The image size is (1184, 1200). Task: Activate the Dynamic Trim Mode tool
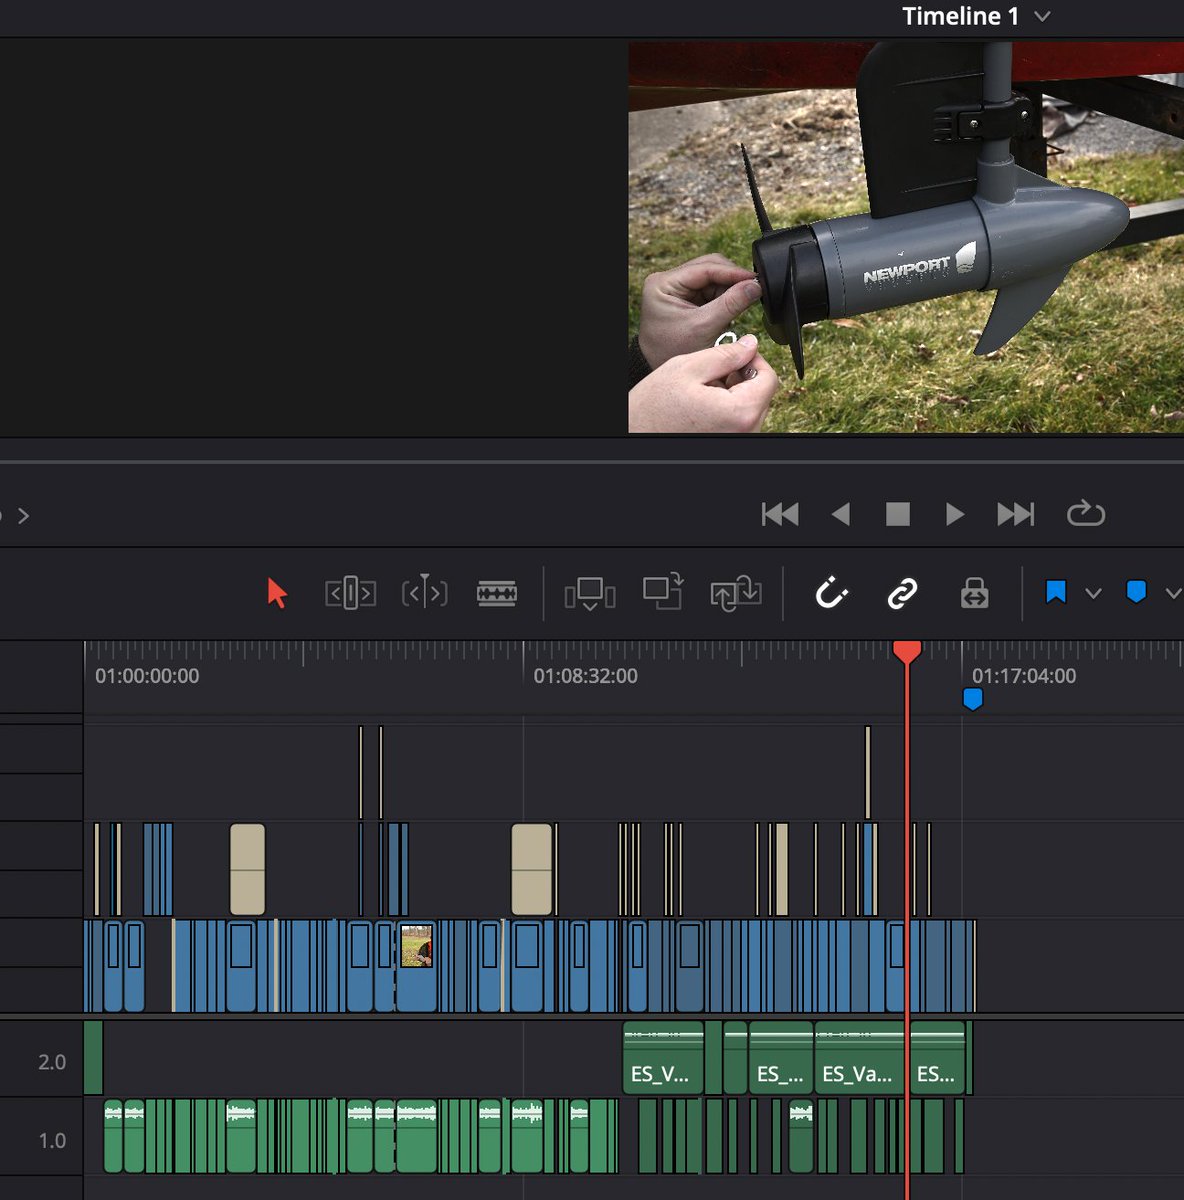tap(424, 592)
